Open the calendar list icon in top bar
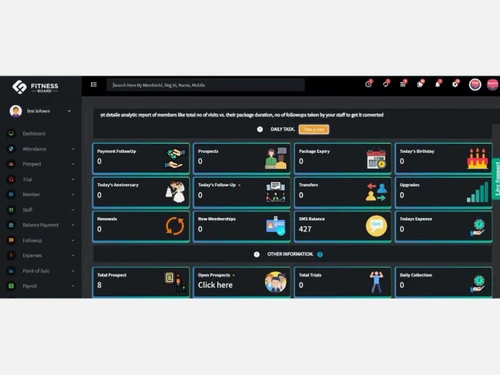This screenshot has width=500, height=375. (x=403, y=84)
